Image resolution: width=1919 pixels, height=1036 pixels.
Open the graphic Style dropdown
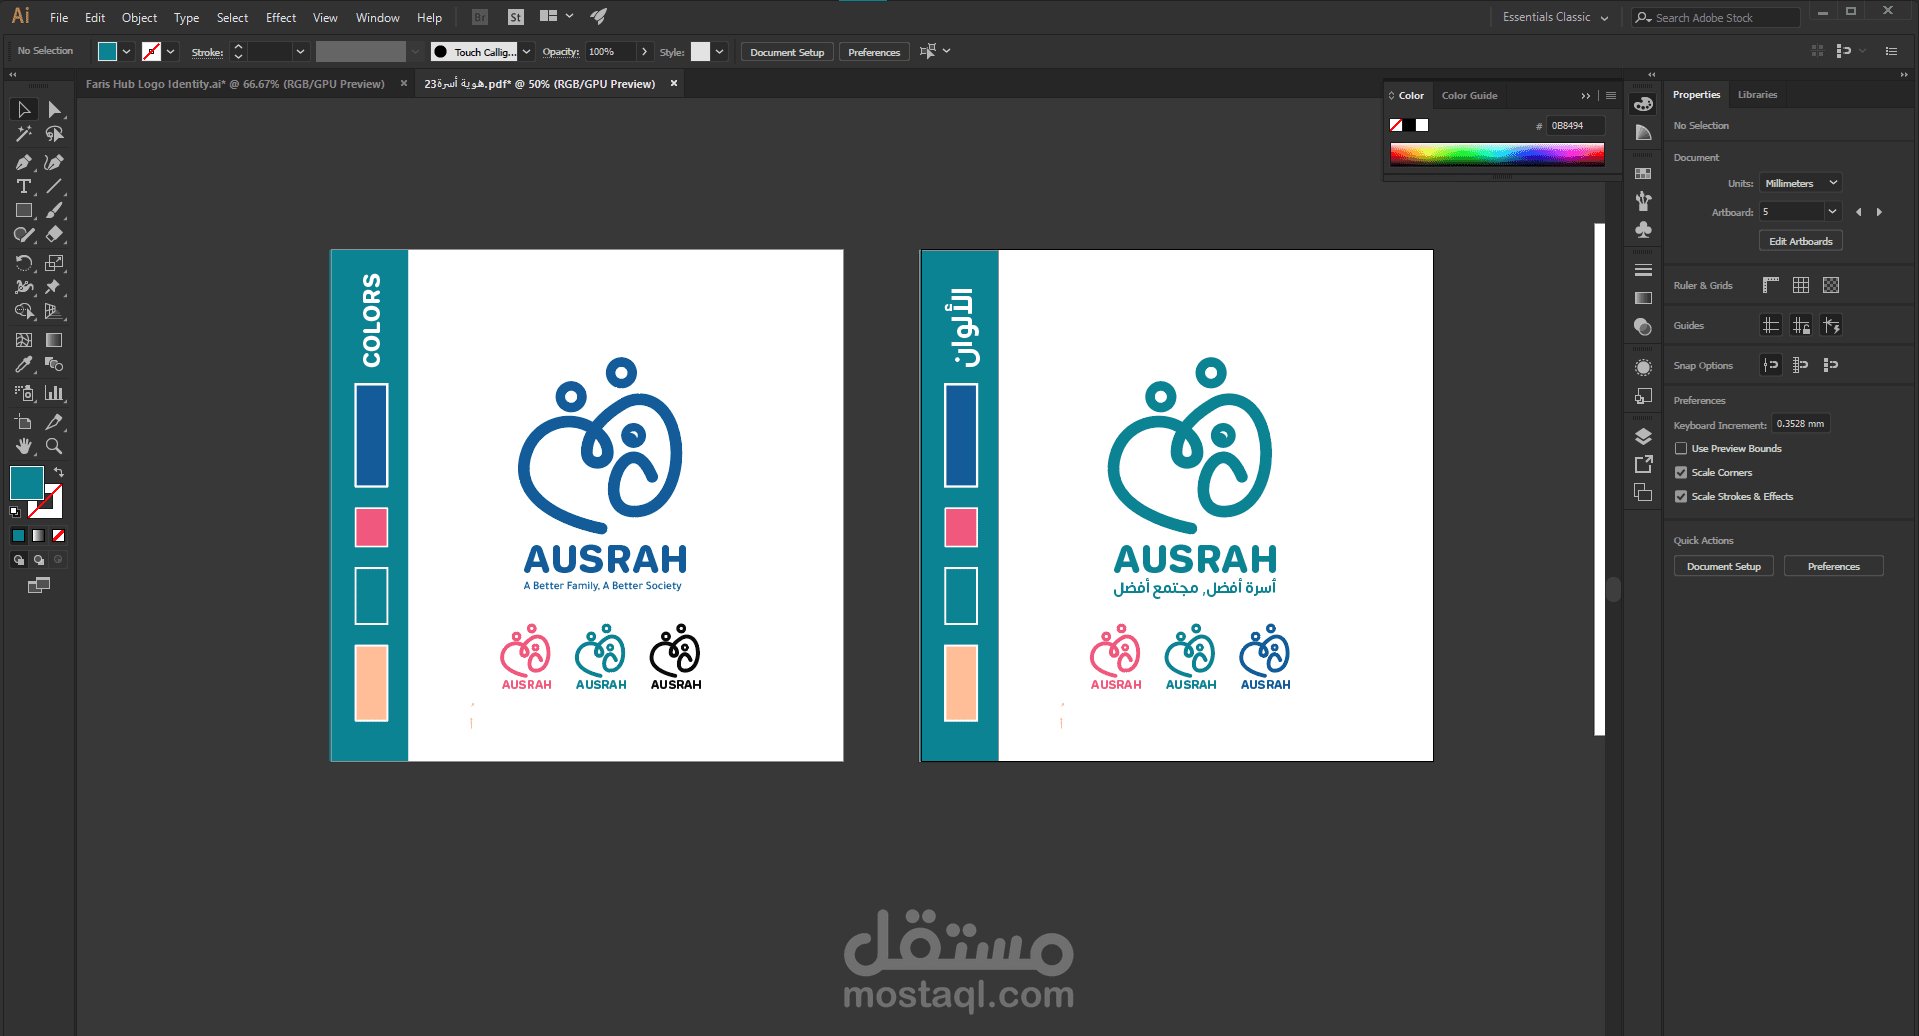720,52
